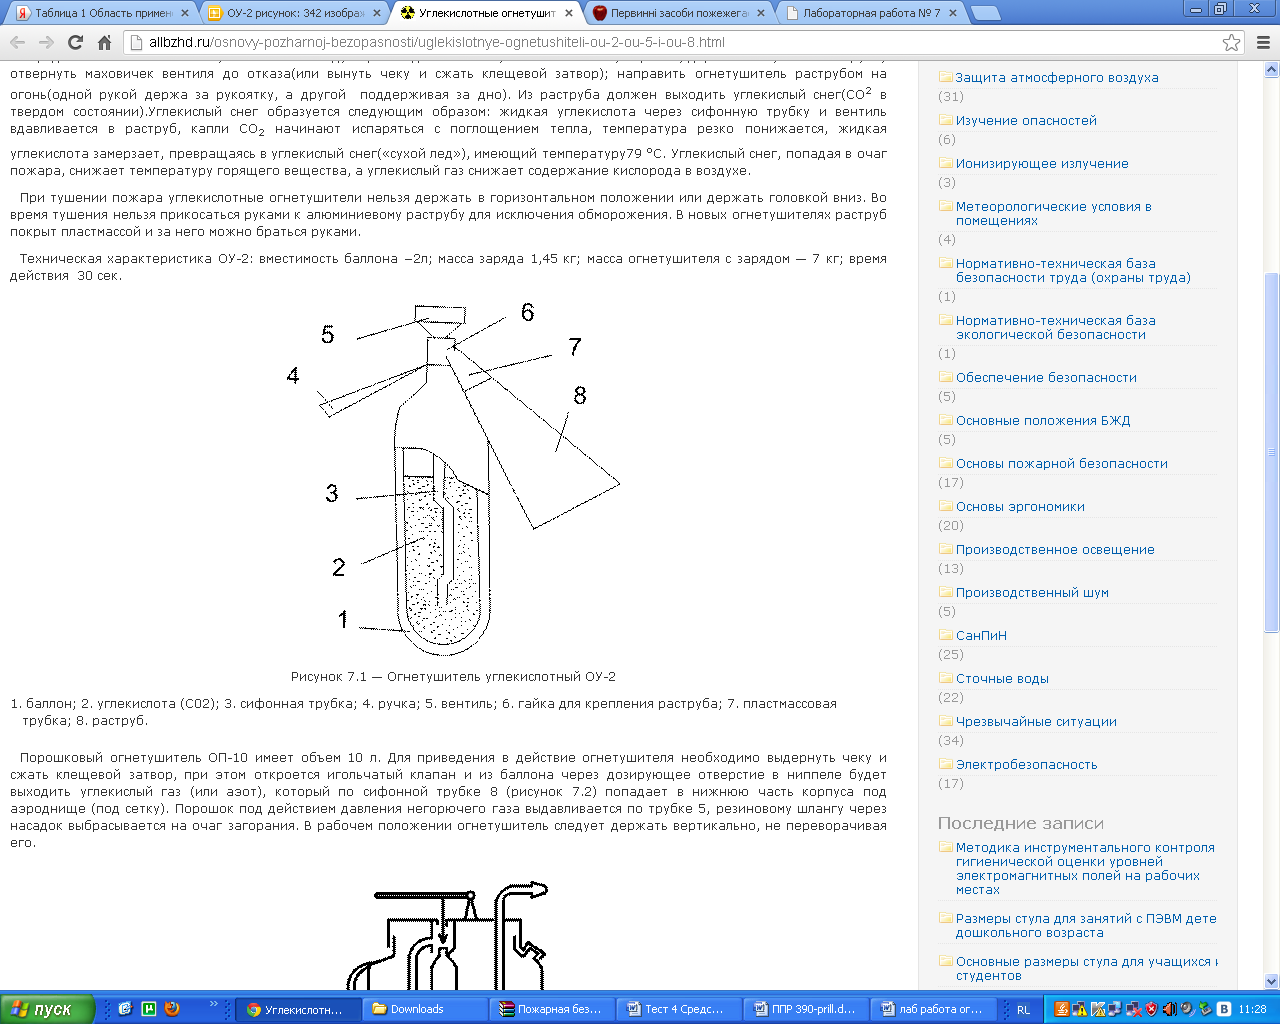Open the Downloads folder taskbar button
Image resolution: width=1280 pixels, height=1024 pixels.
tap(424, 1009)
